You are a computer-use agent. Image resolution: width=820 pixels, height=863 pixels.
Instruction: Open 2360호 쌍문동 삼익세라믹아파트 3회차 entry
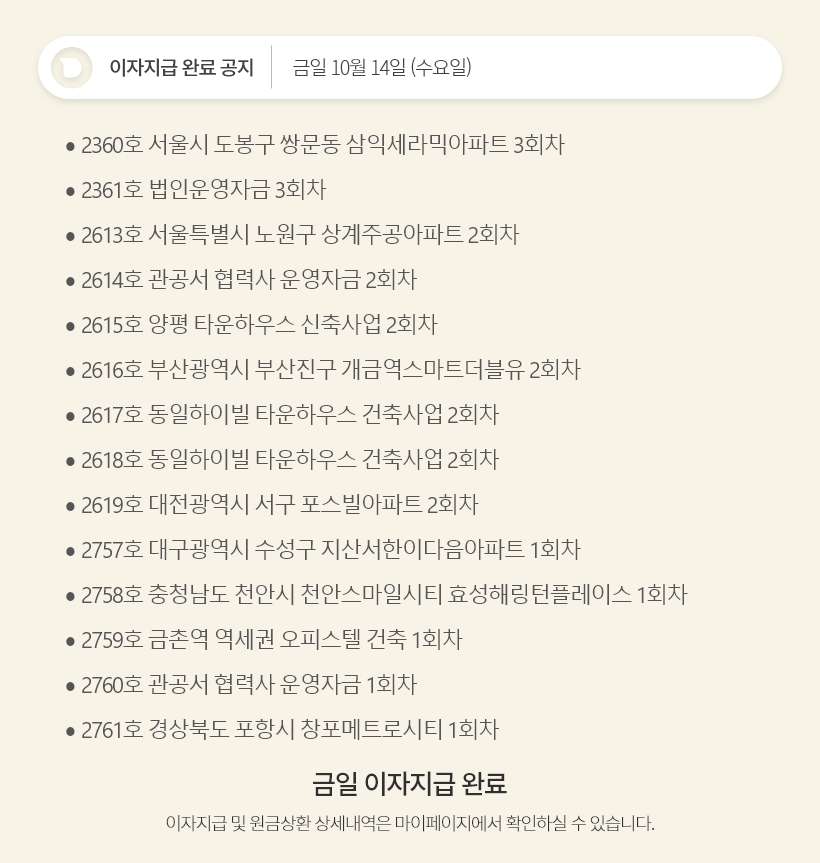(322, 145)
